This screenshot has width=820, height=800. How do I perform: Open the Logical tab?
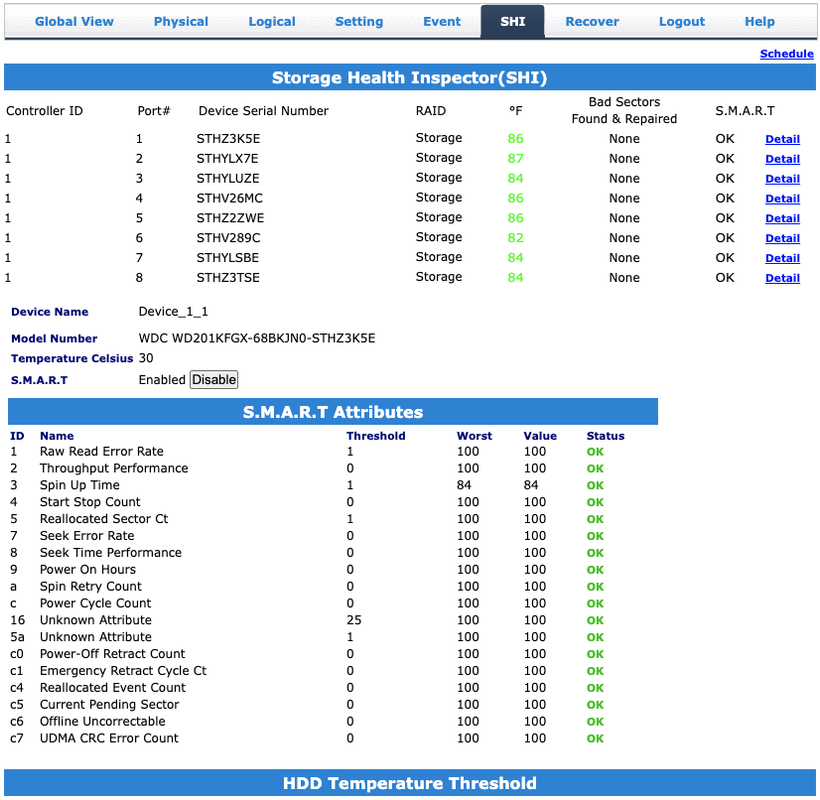(272, 21)
